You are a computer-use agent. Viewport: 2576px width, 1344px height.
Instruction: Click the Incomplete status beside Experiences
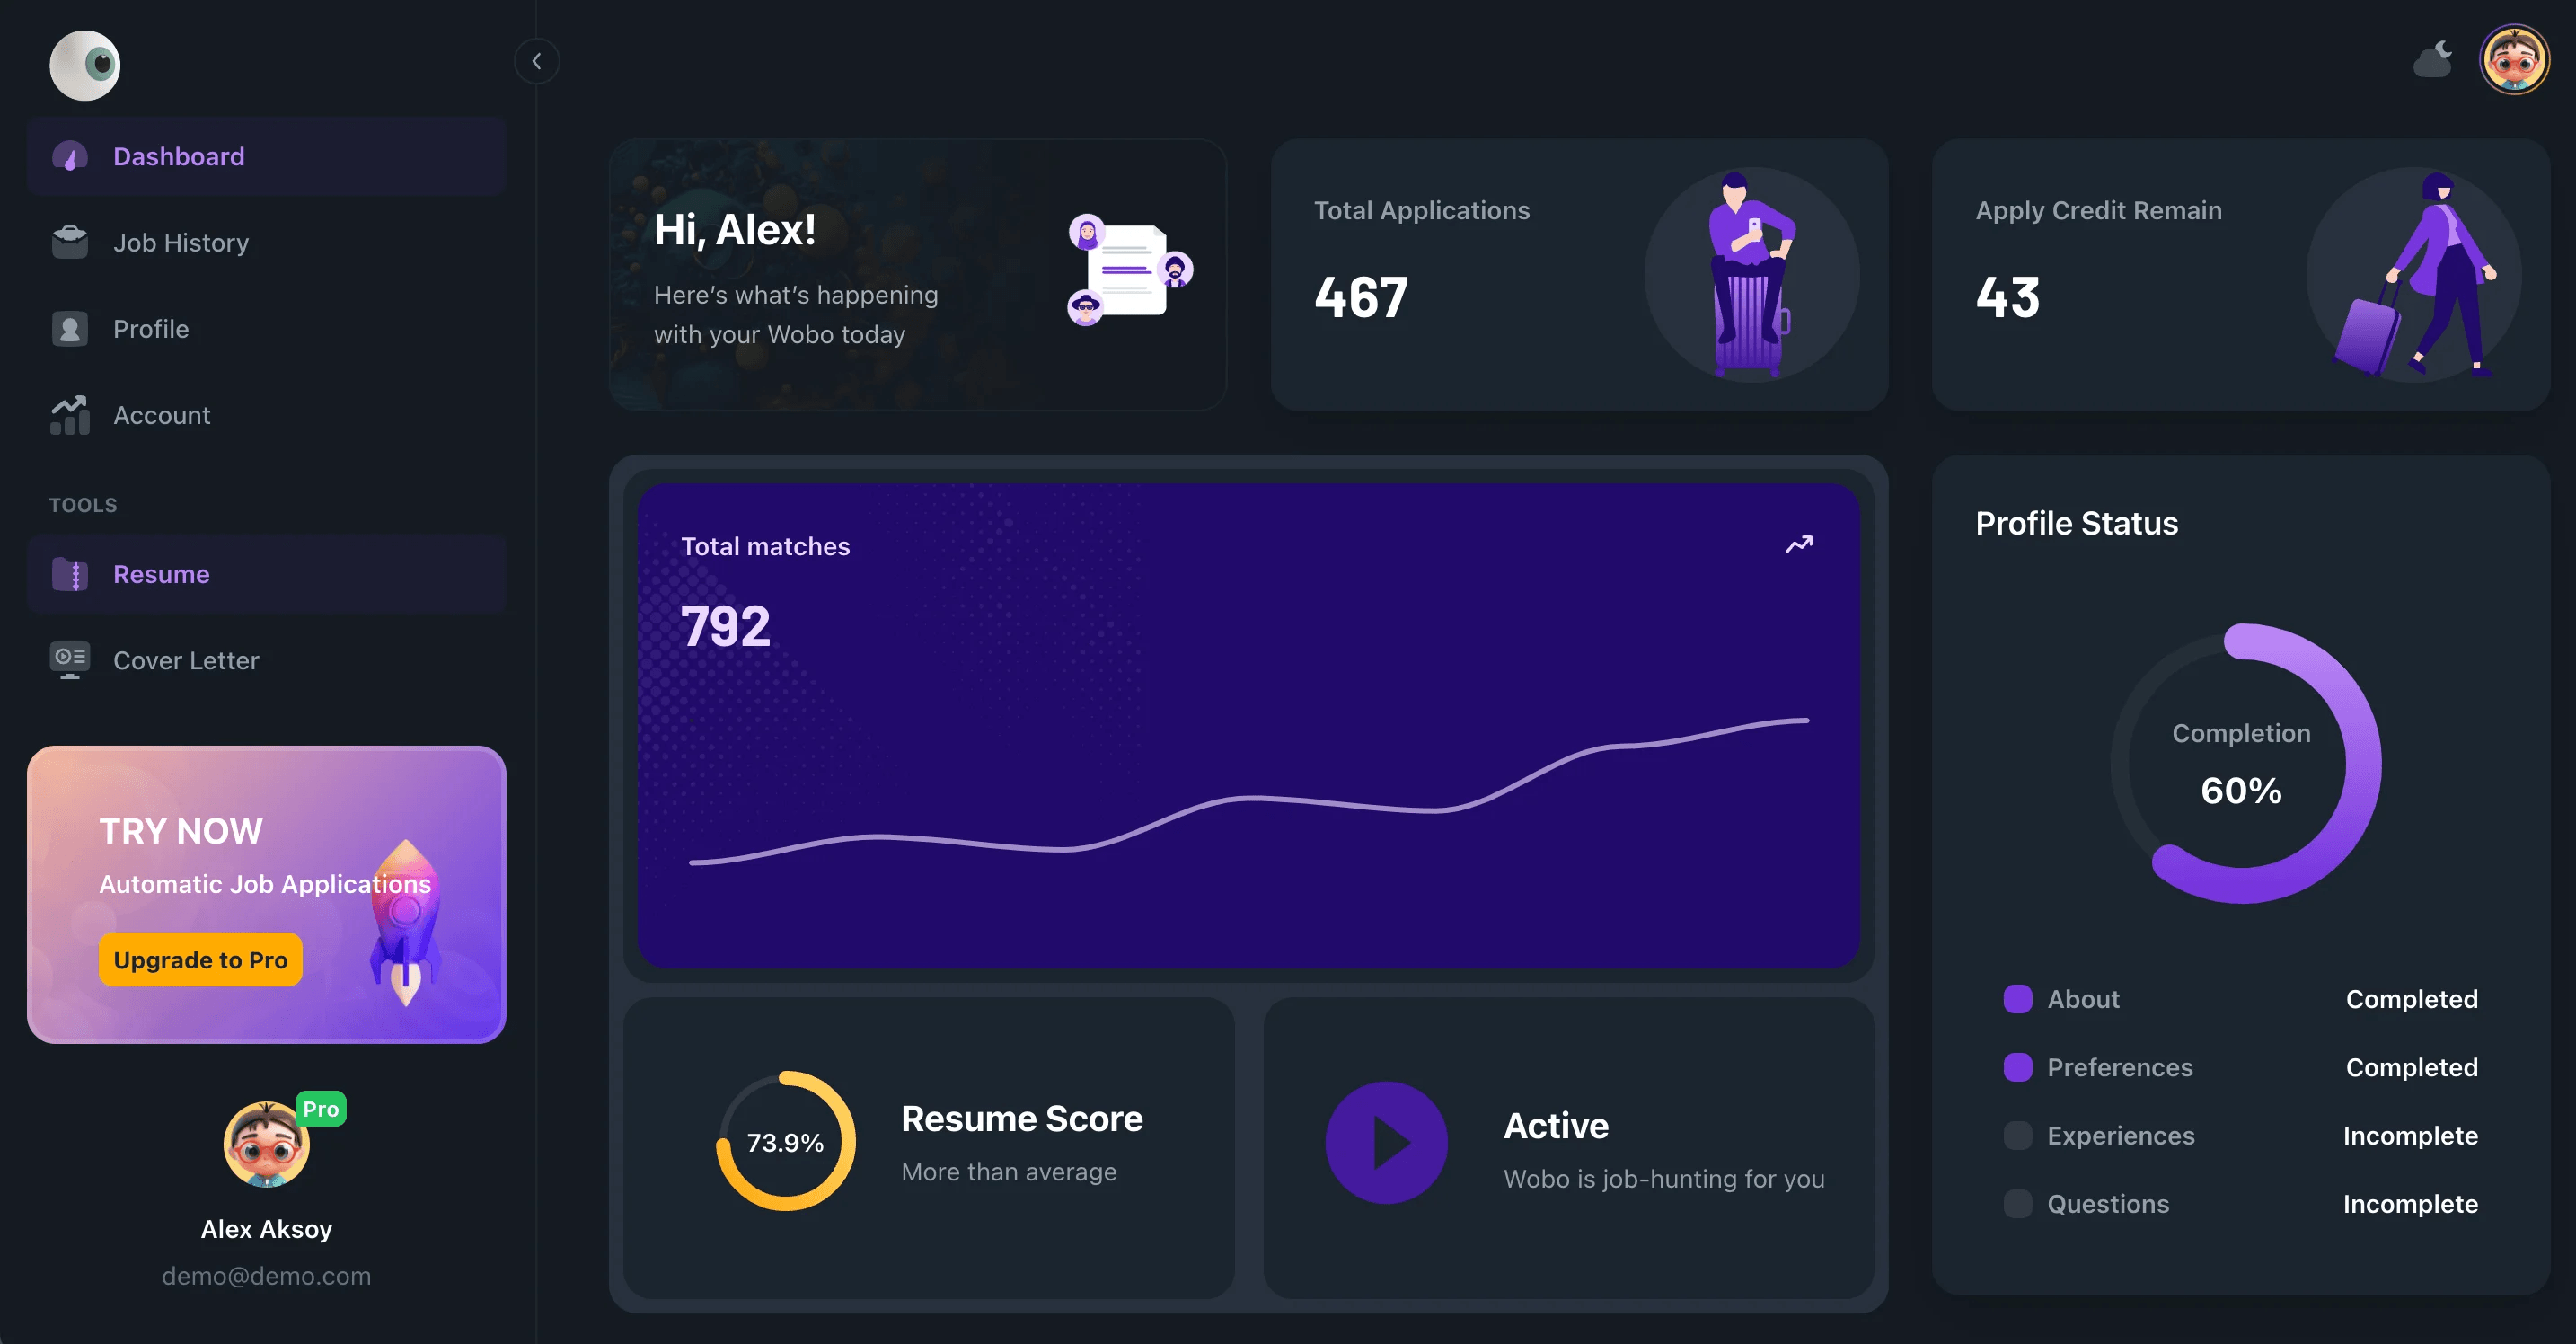click(2410, 1135)
